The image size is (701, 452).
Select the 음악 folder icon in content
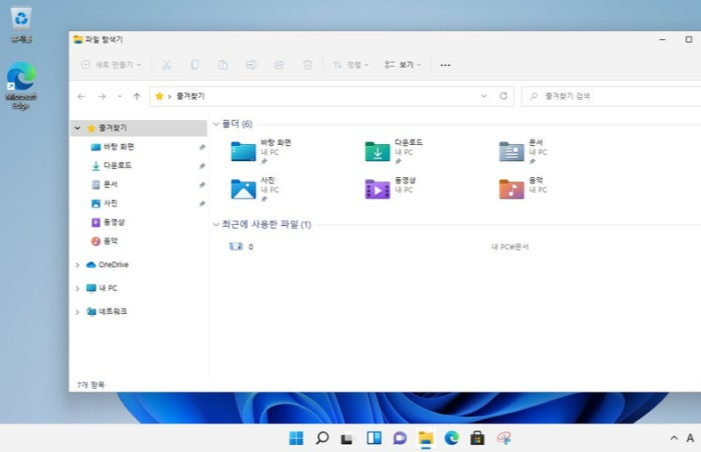[x=511, y=189]
